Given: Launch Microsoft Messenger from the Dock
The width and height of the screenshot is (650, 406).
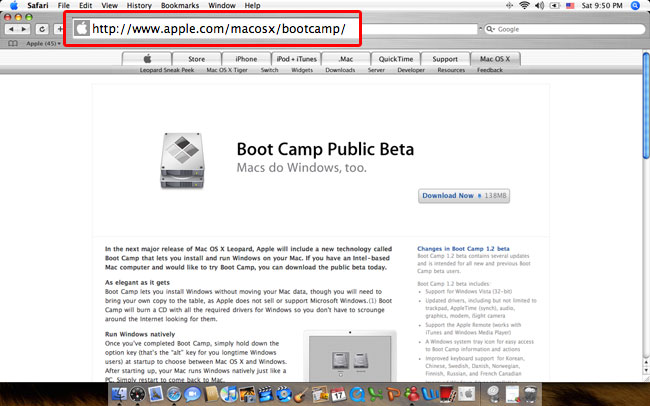Looking at the screenshot, I should pos(412,394).
